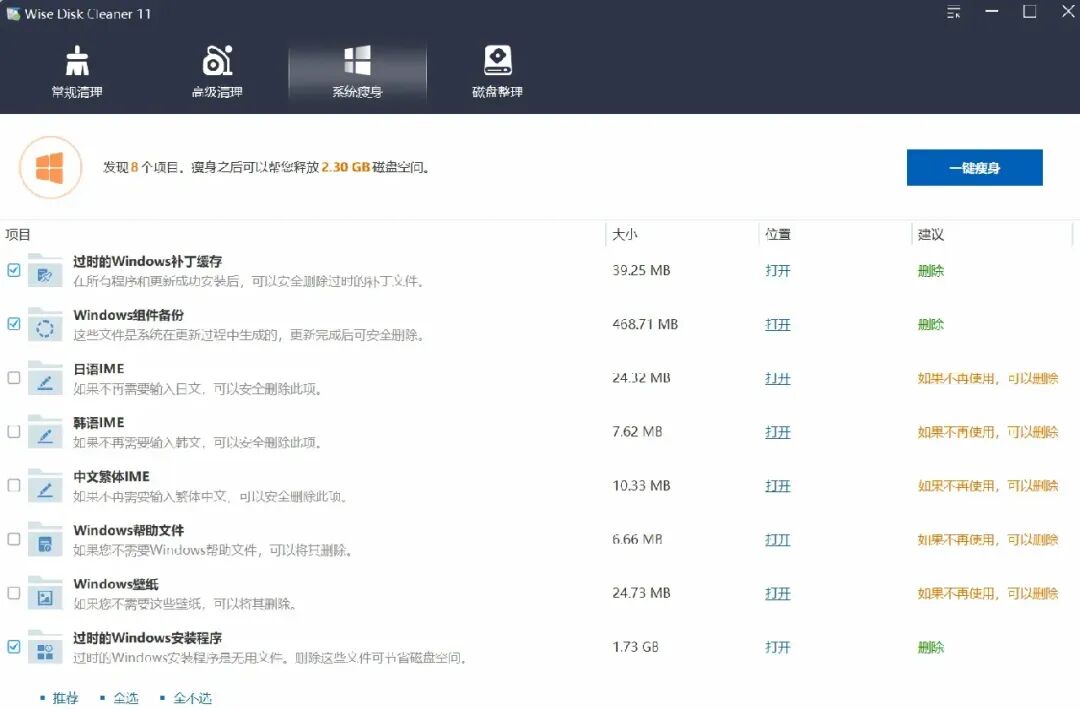Open location of 过时的Windows补丁缓存 via 打开
Image resolution: width=1080 pixels, height=710 pixels.
(x=778, y=271)
